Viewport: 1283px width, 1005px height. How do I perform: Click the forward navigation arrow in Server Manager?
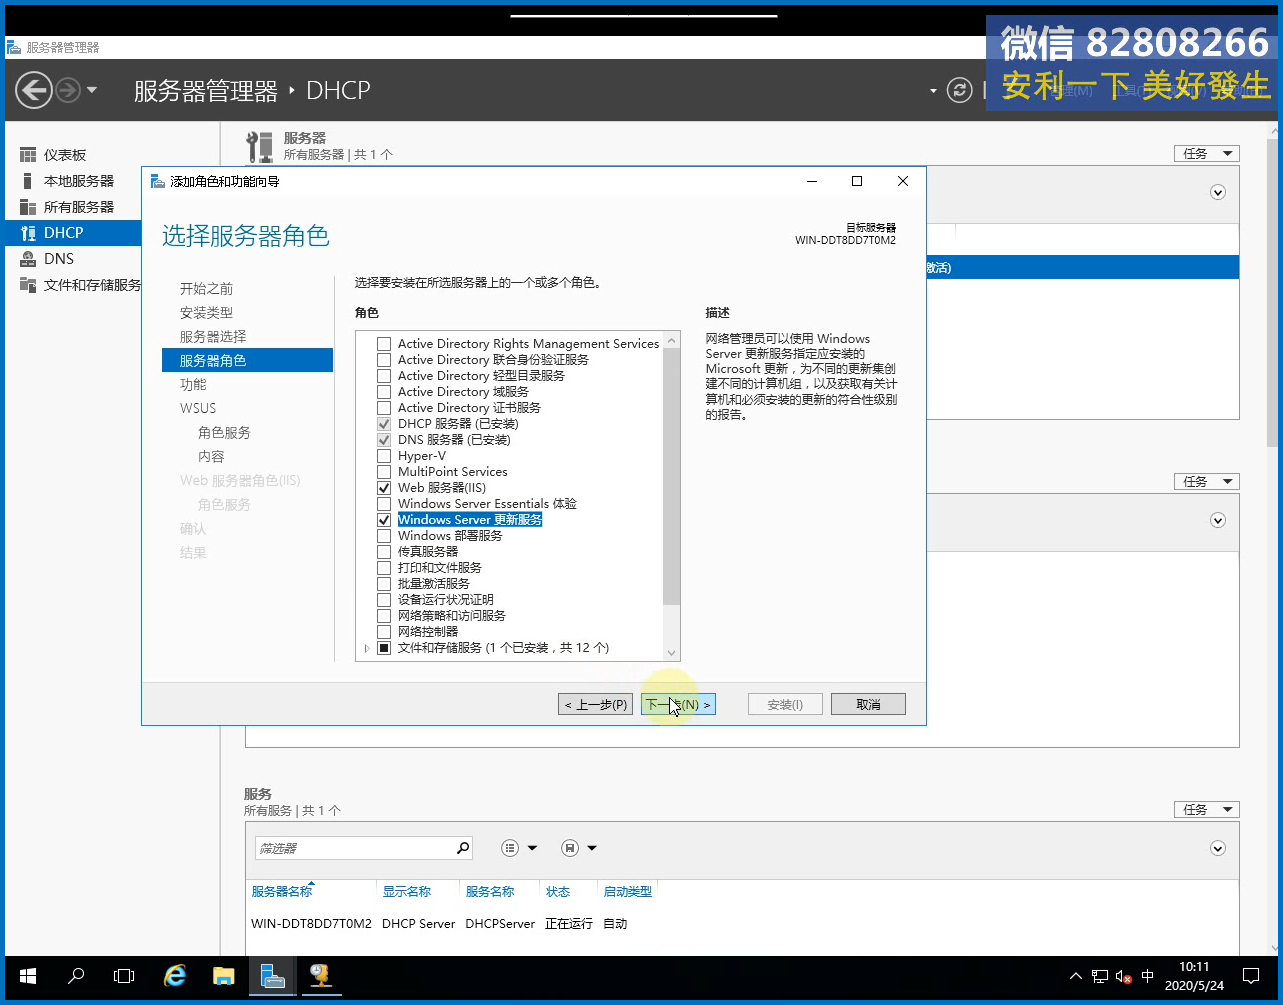coord(68,91)
